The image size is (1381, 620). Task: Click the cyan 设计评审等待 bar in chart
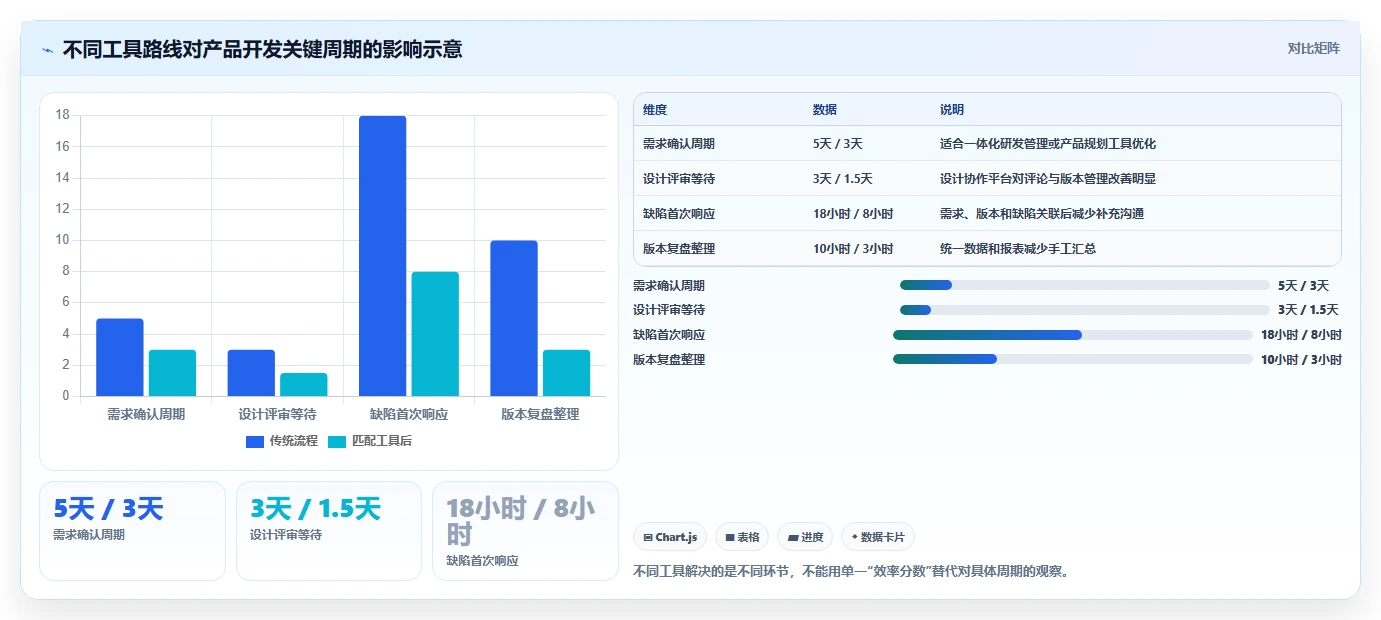[x=303, y=385]
